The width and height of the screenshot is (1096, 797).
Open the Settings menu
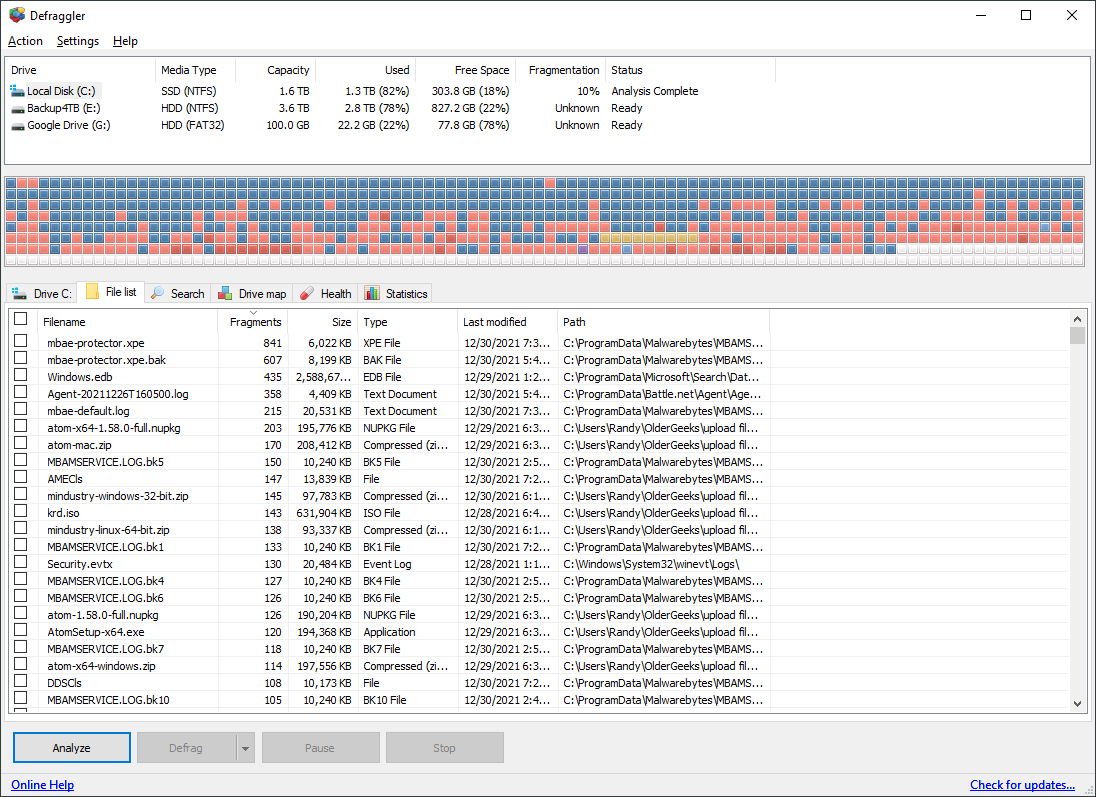pos(78,41)
